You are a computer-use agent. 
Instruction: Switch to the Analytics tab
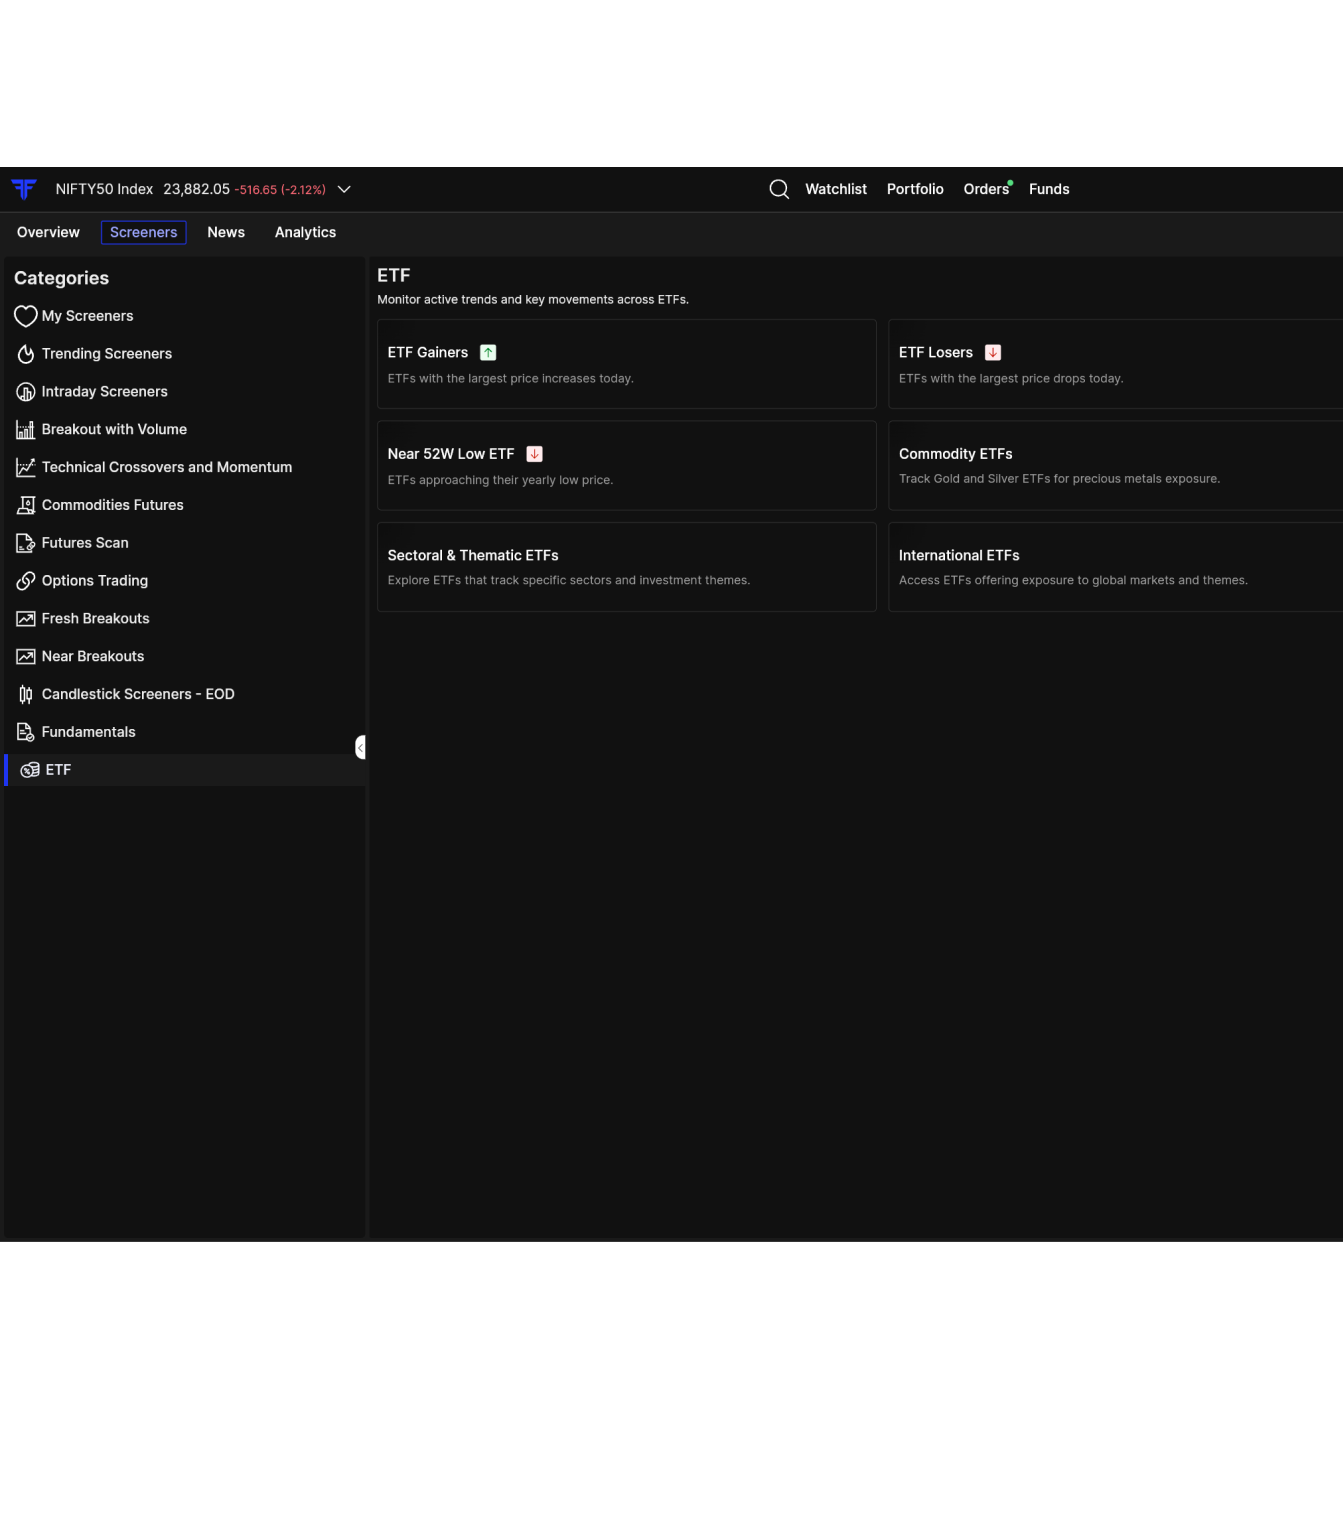[x=305, y=232]
